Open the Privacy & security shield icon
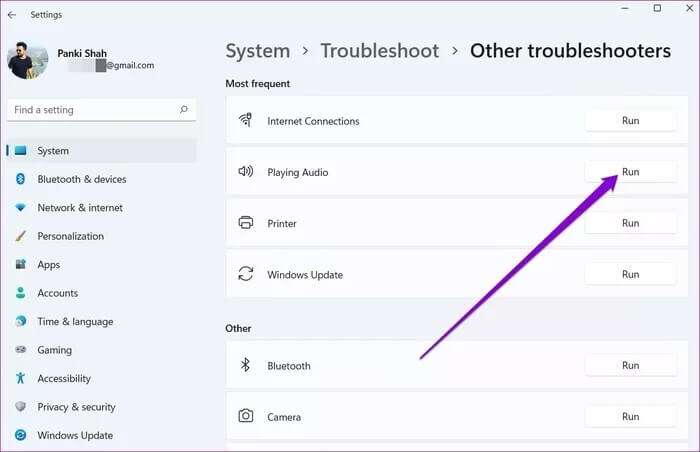The width and height of the screenshot is (700, 452). 21,406
